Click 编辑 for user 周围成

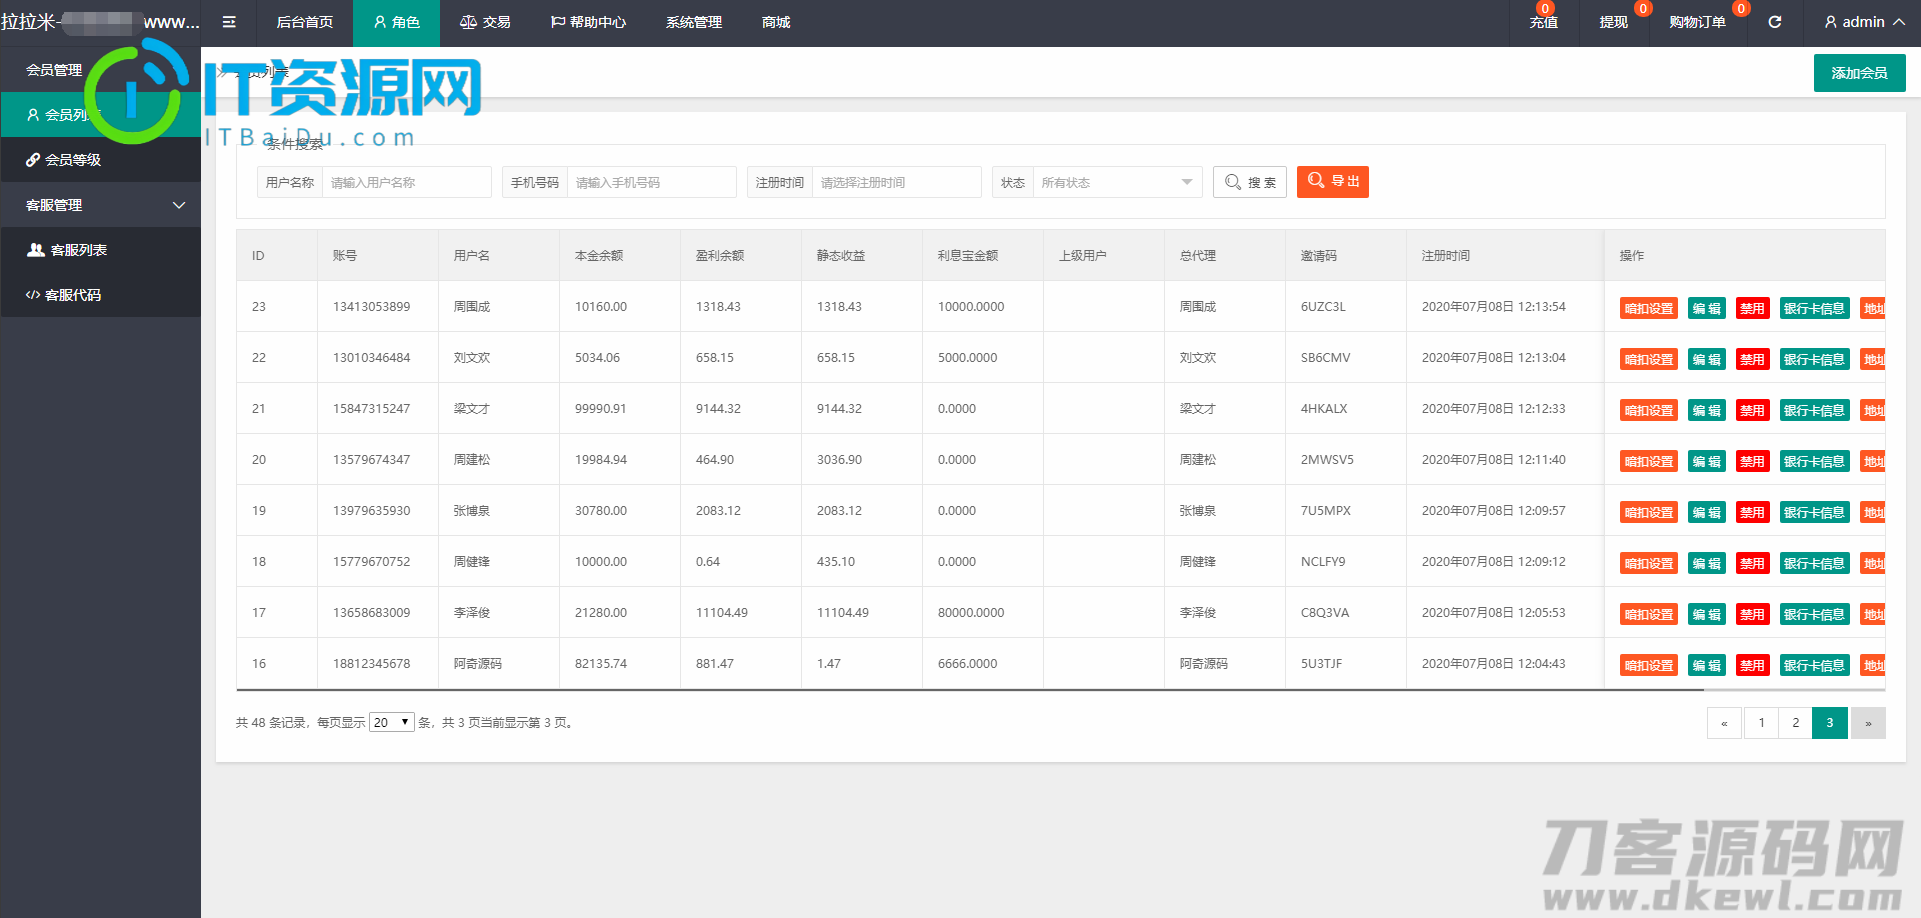click(1707, 308)
